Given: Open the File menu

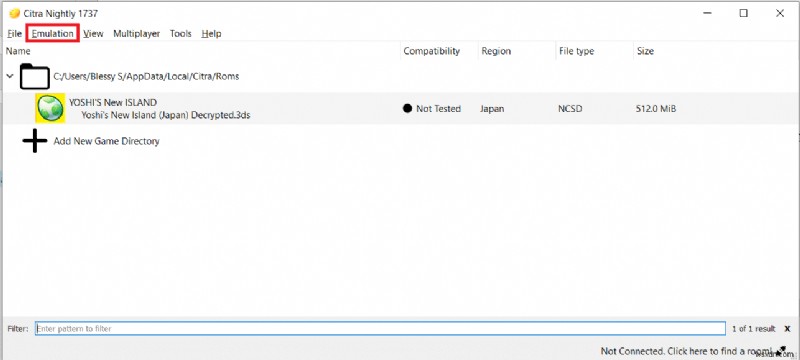Looking at the screenshot, I should tap(14, 34).
